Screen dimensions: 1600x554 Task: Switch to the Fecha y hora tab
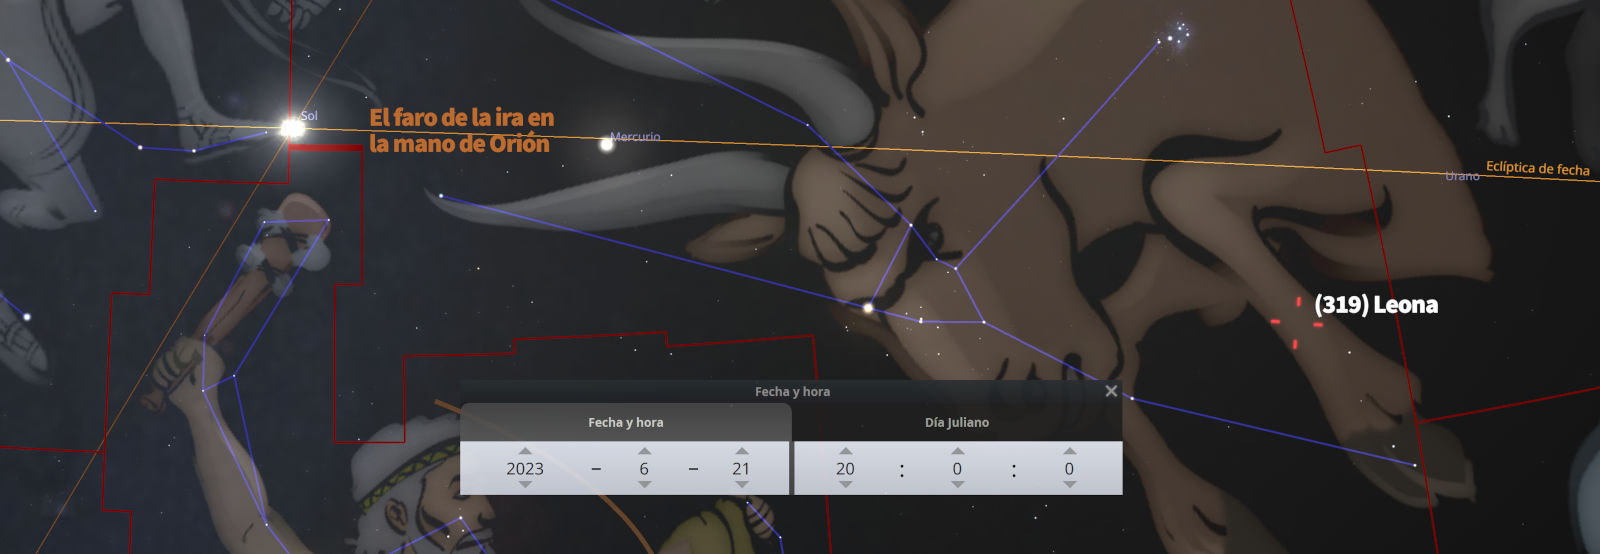[625, 422]
